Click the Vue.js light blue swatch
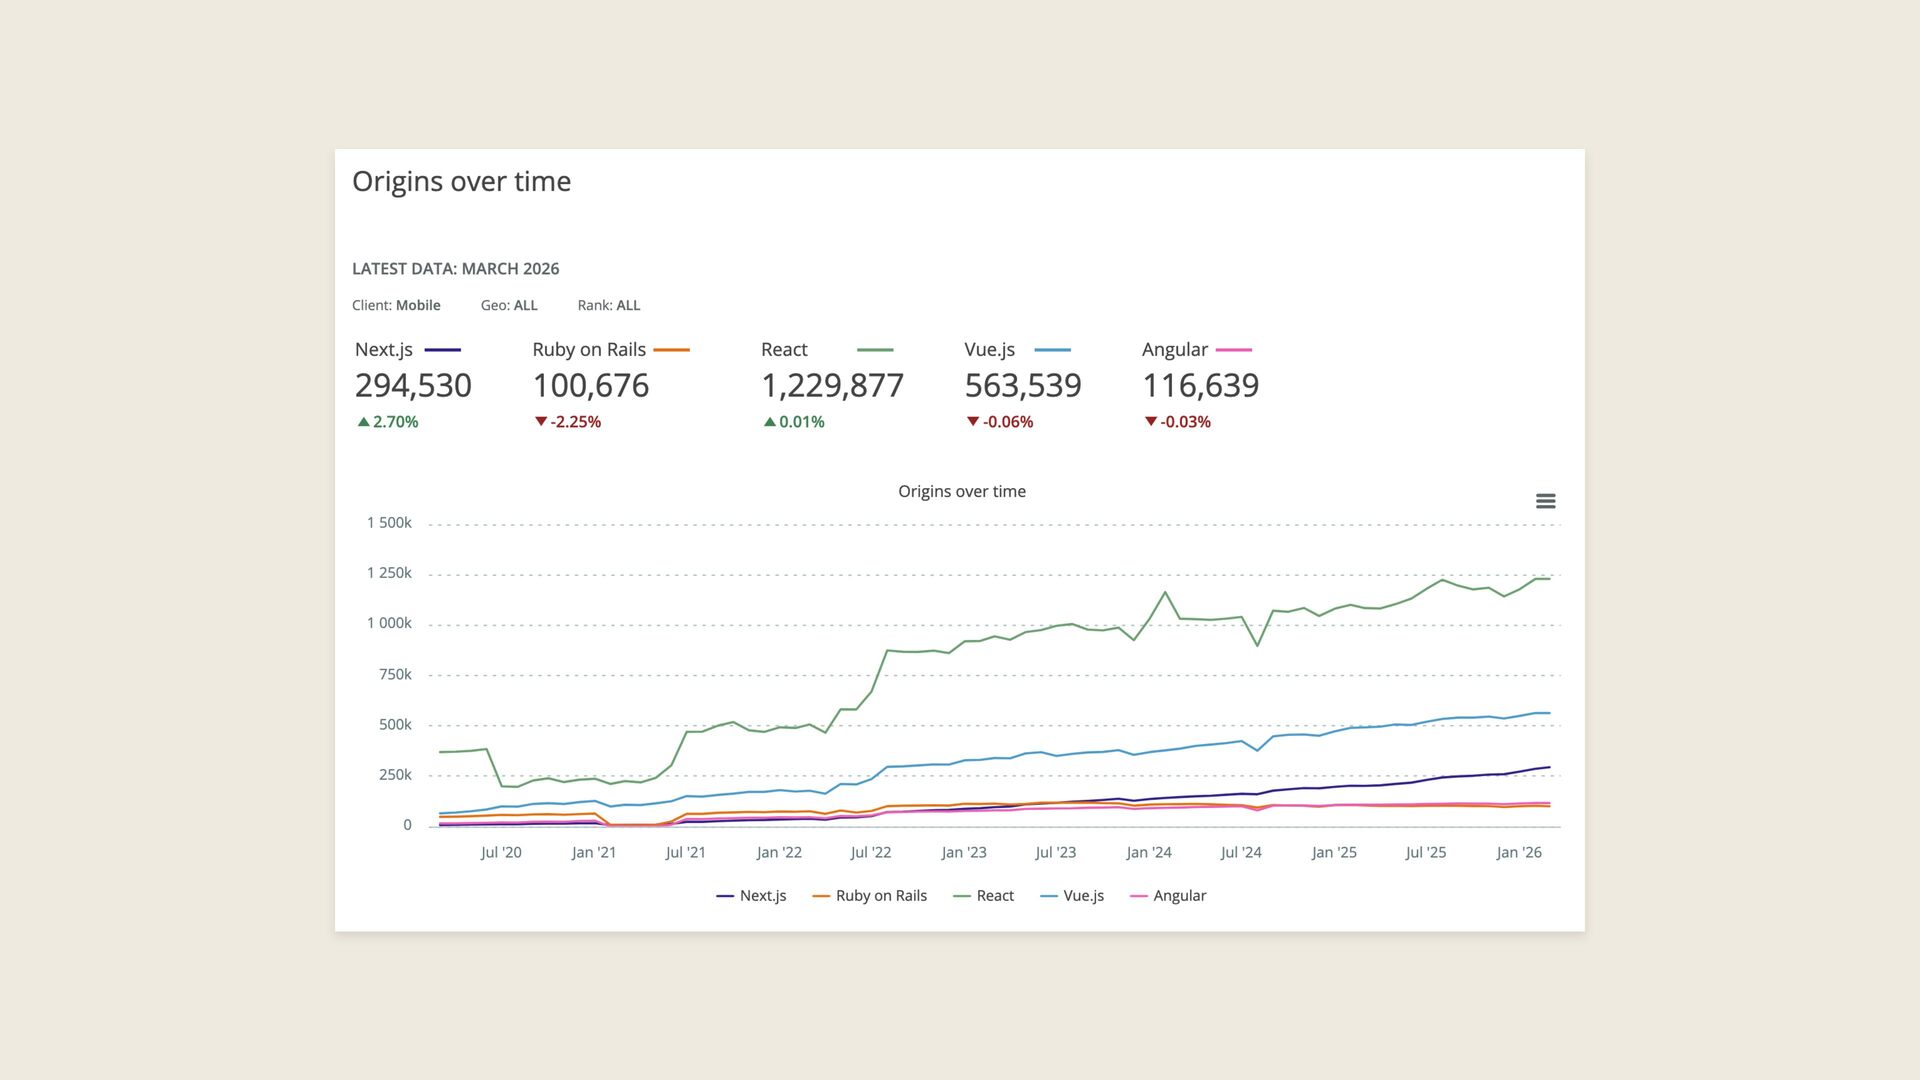This screenshot has height=1080, width=1920. coord(1052,350)
